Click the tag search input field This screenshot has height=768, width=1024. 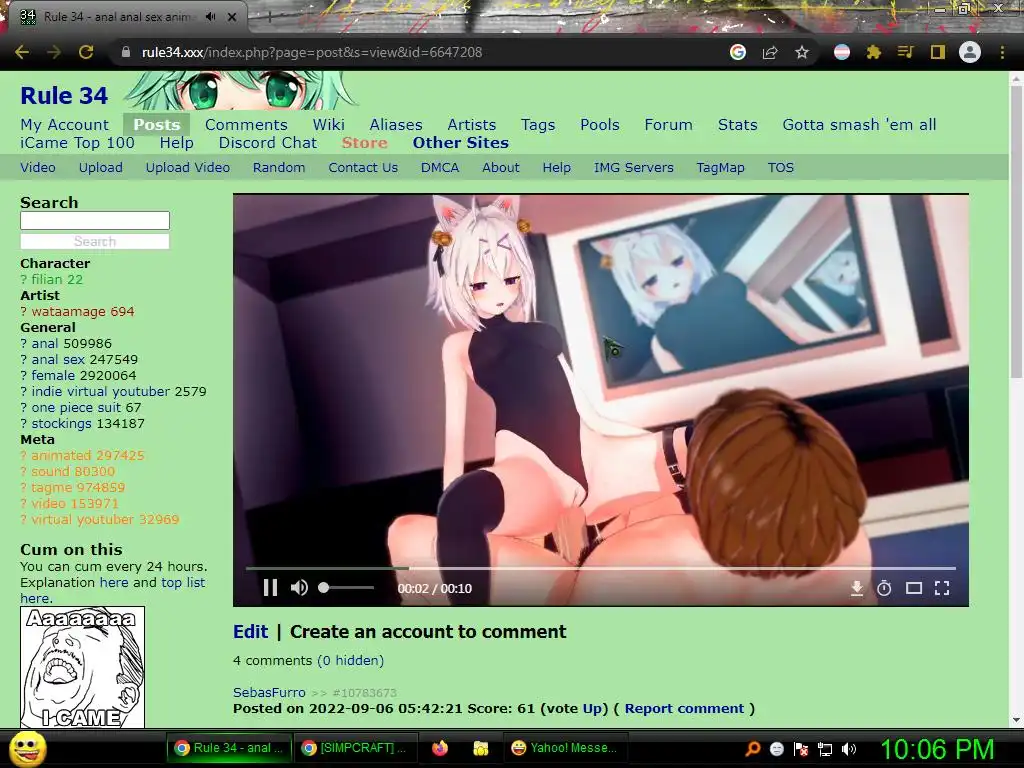click(x=95, y=220)
